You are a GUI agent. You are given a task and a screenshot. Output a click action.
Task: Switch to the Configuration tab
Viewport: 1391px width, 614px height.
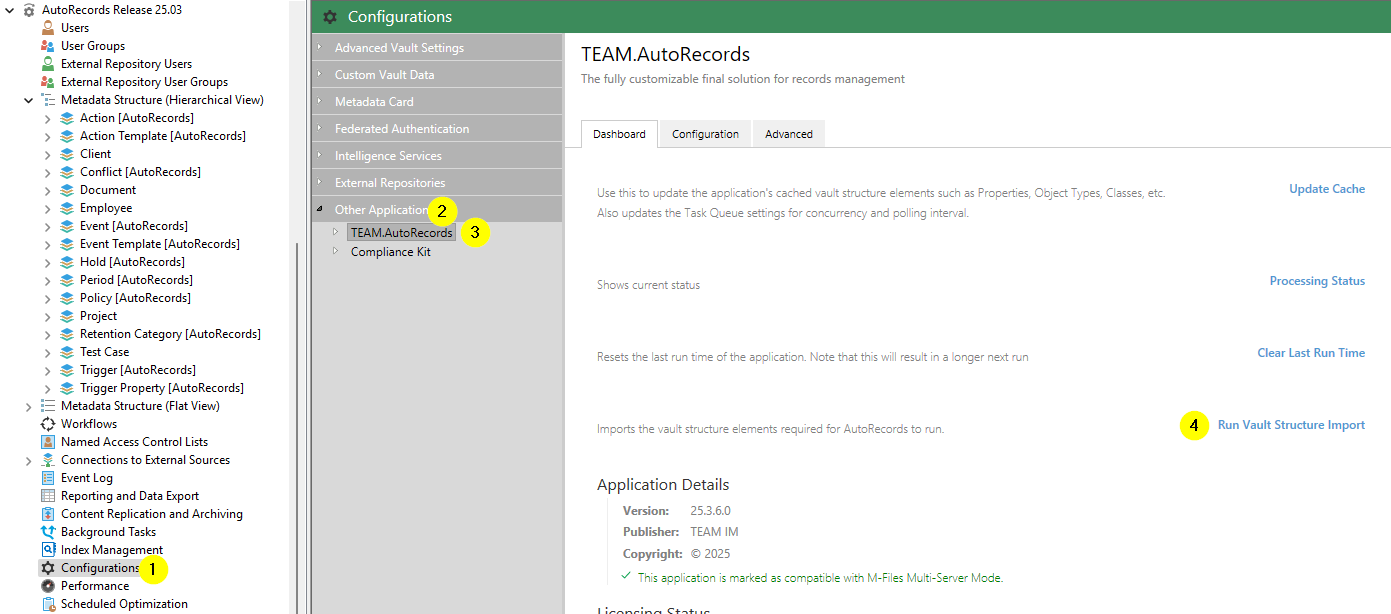pos(705,134)
